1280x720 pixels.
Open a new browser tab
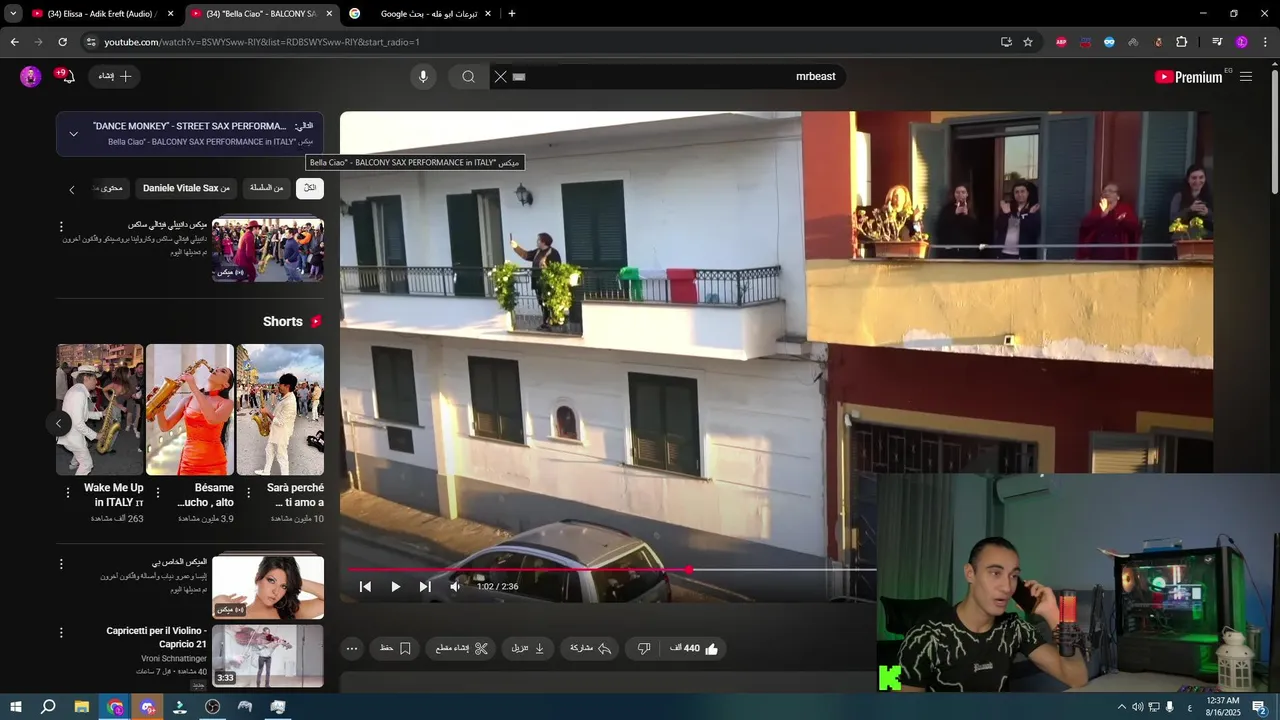tap(512, 14)
